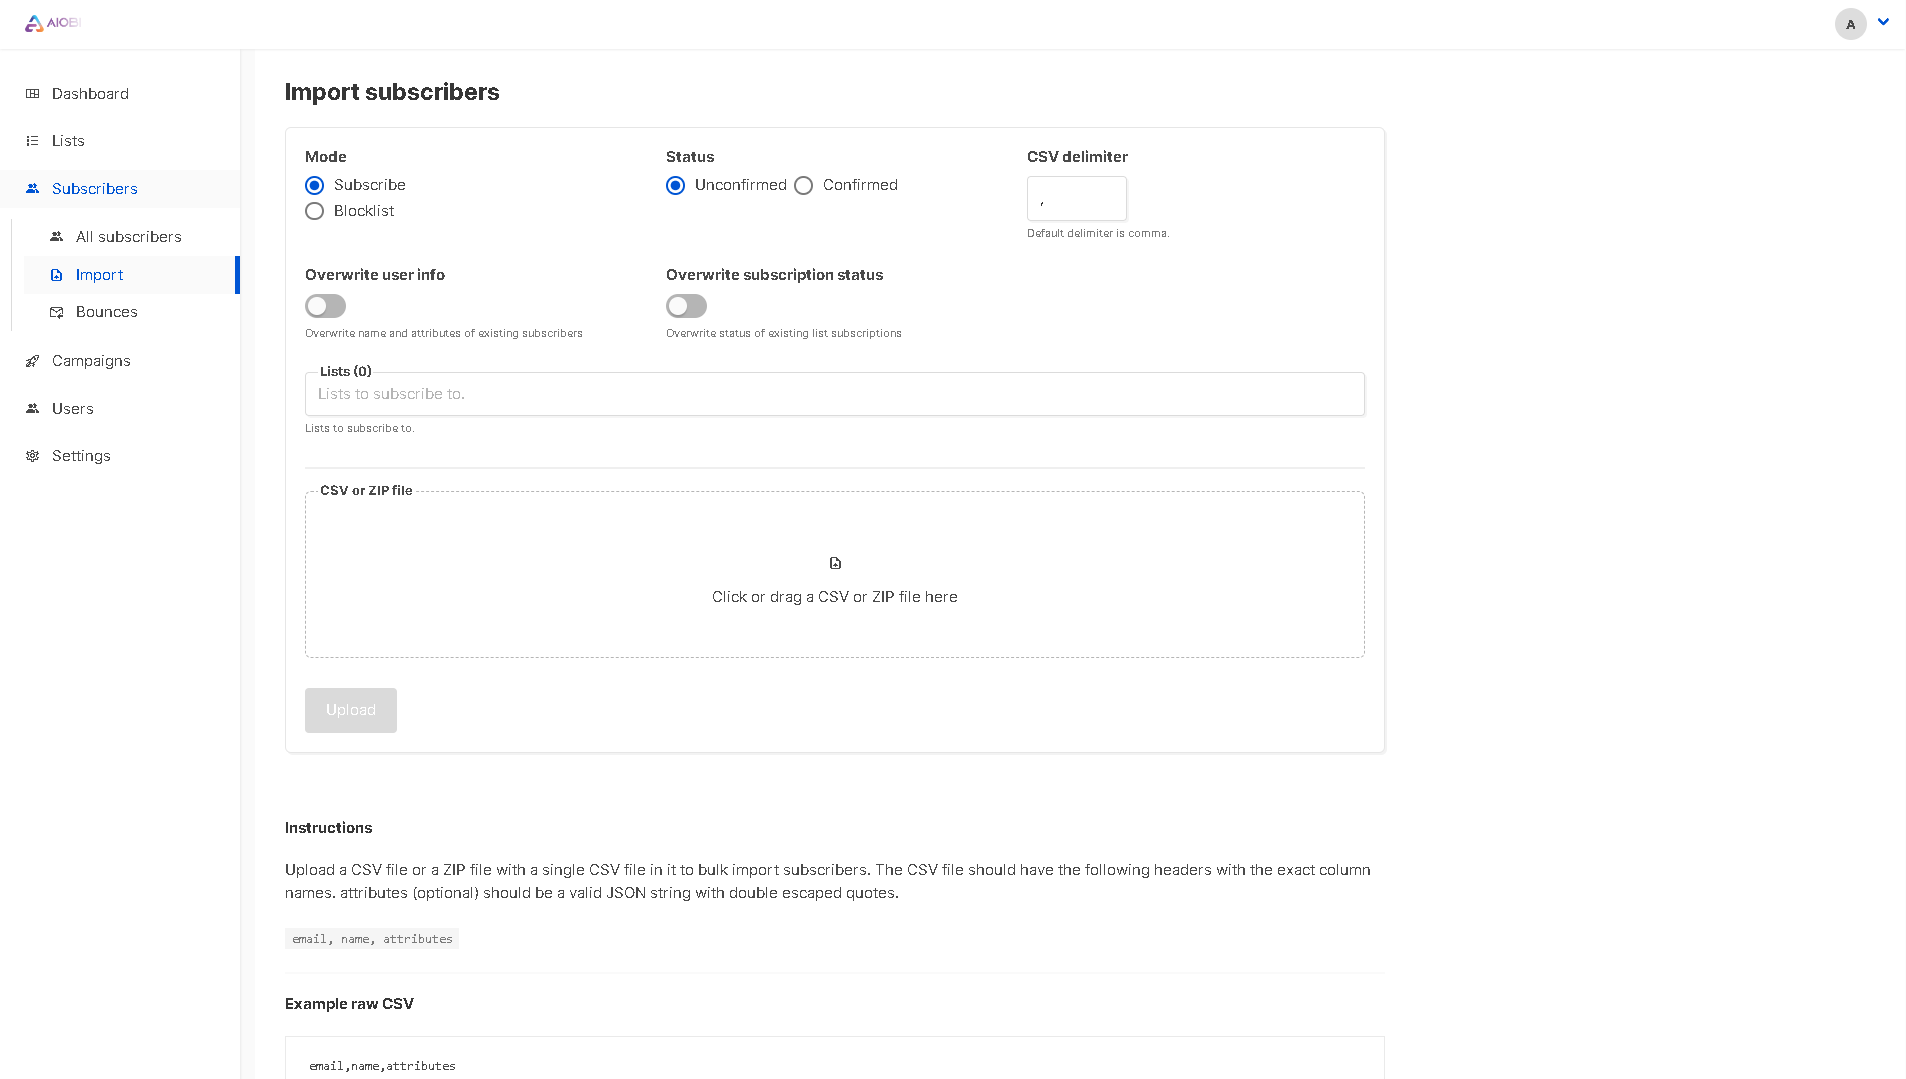This screenshot has width=1906, height=1079.
Task: Open the account dropdown at top right
Action: 1883,22
